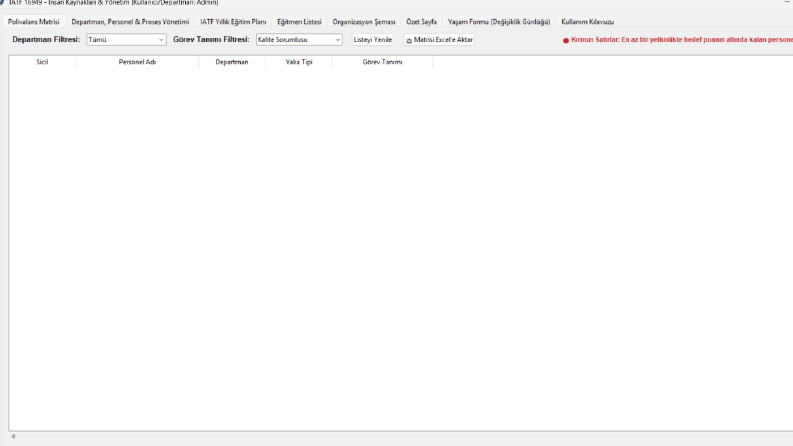Image resolution: width=793 pixels, height=446 pixels.
Task: Click the Kırmızı Satırlar legend text
Action: [682, 39]
